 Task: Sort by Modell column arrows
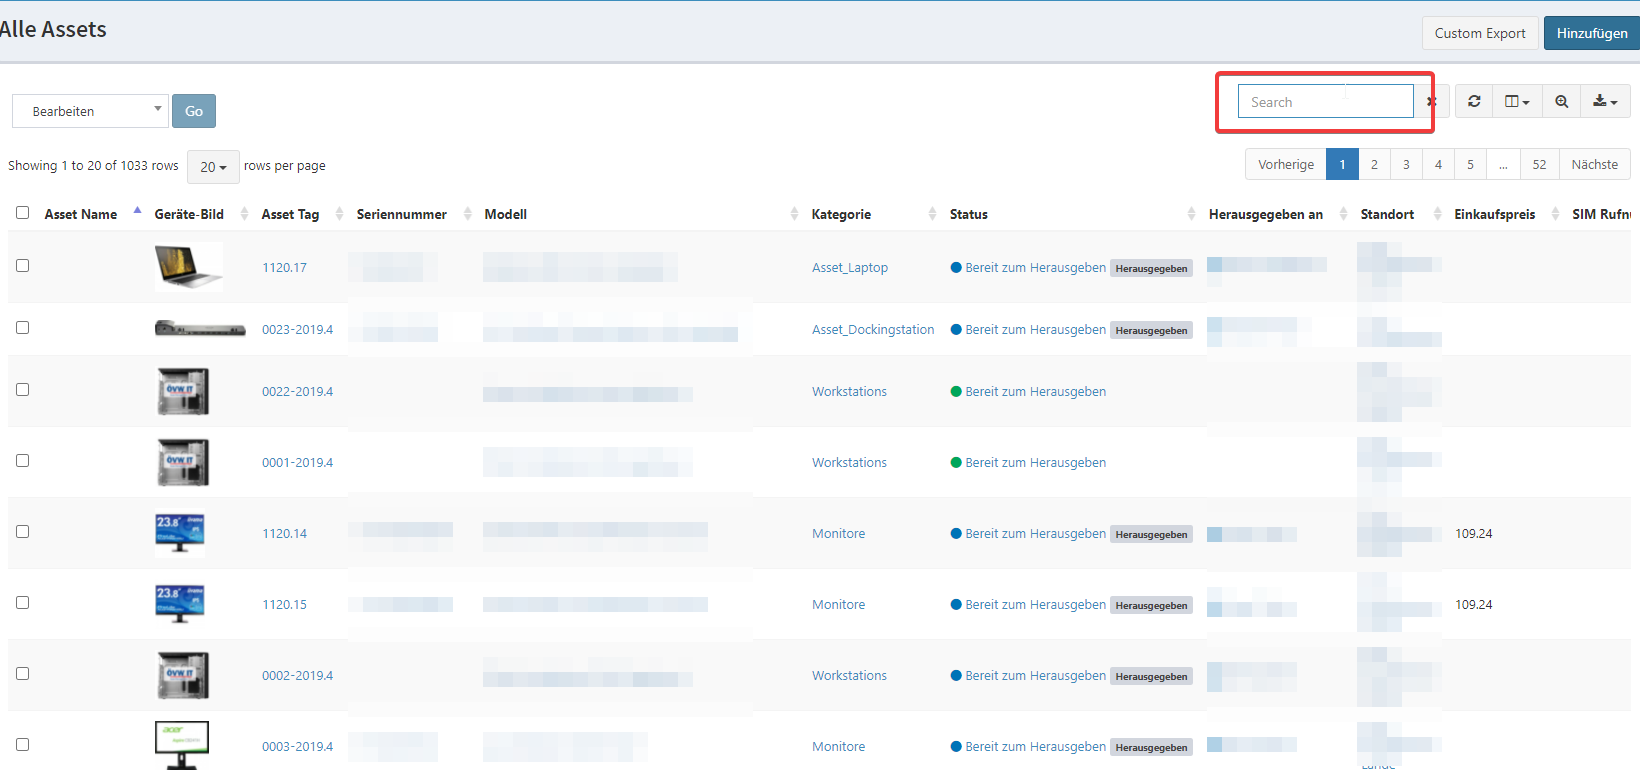[794, 214]
